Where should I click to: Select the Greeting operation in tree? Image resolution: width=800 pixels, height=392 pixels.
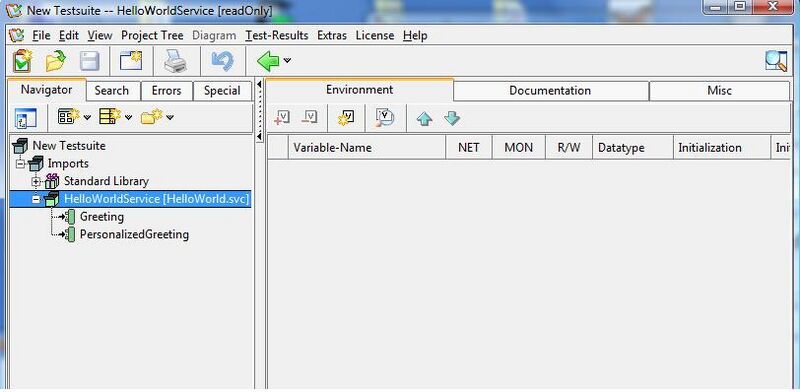pyautogui.click(x=102, y=217)
